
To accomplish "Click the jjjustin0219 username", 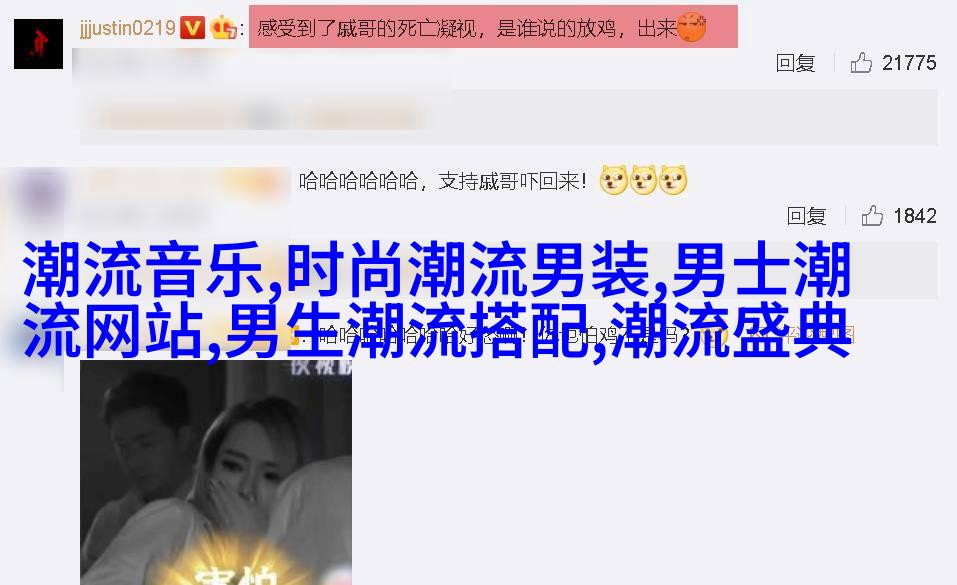I will 128,28.
